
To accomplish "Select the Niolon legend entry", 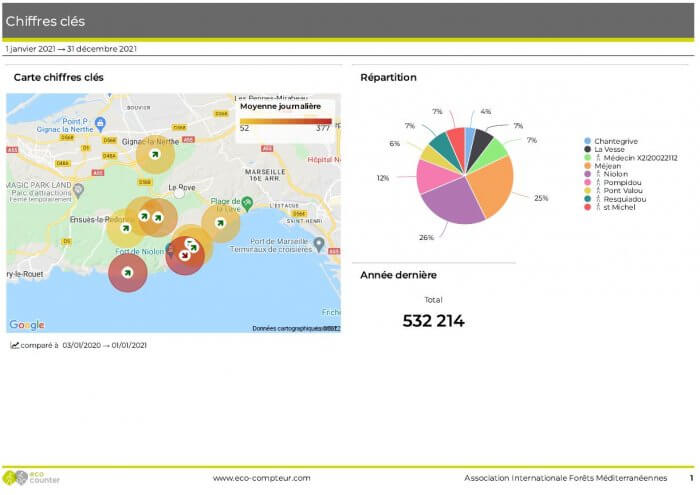I will pyautogui.click(x=606, y=174).
